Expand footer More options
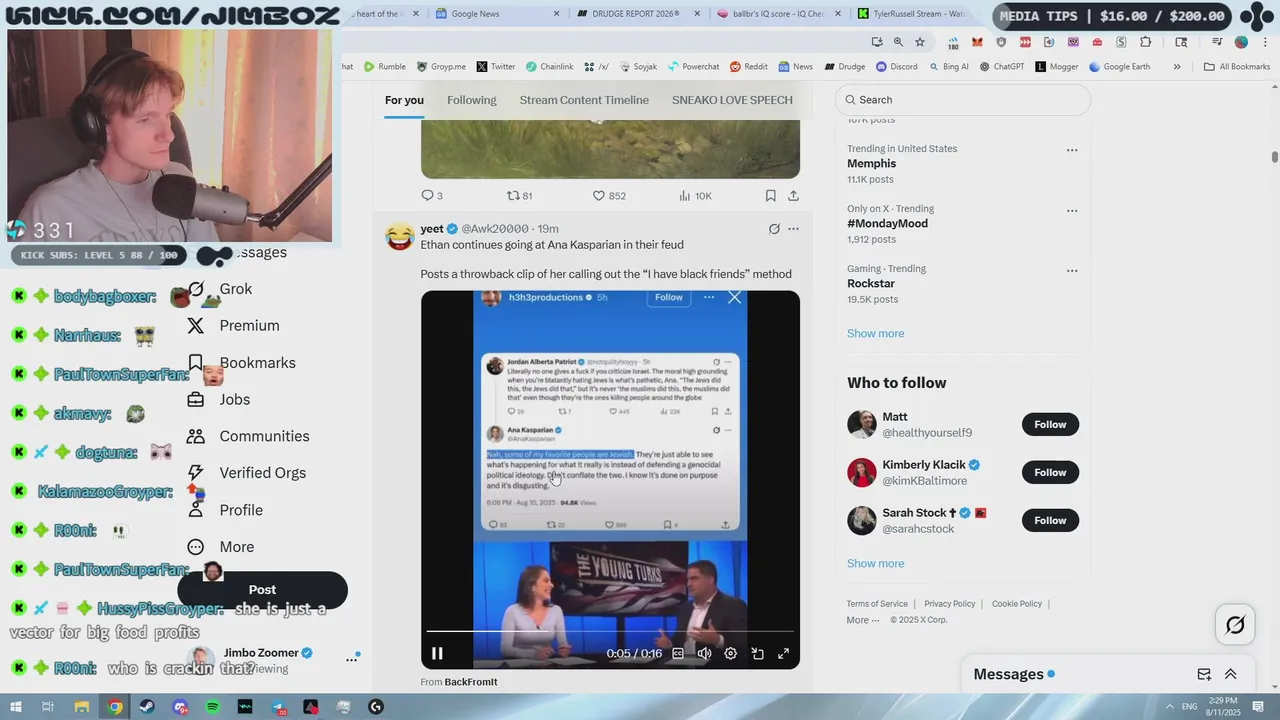 click(x=862, y=620)
